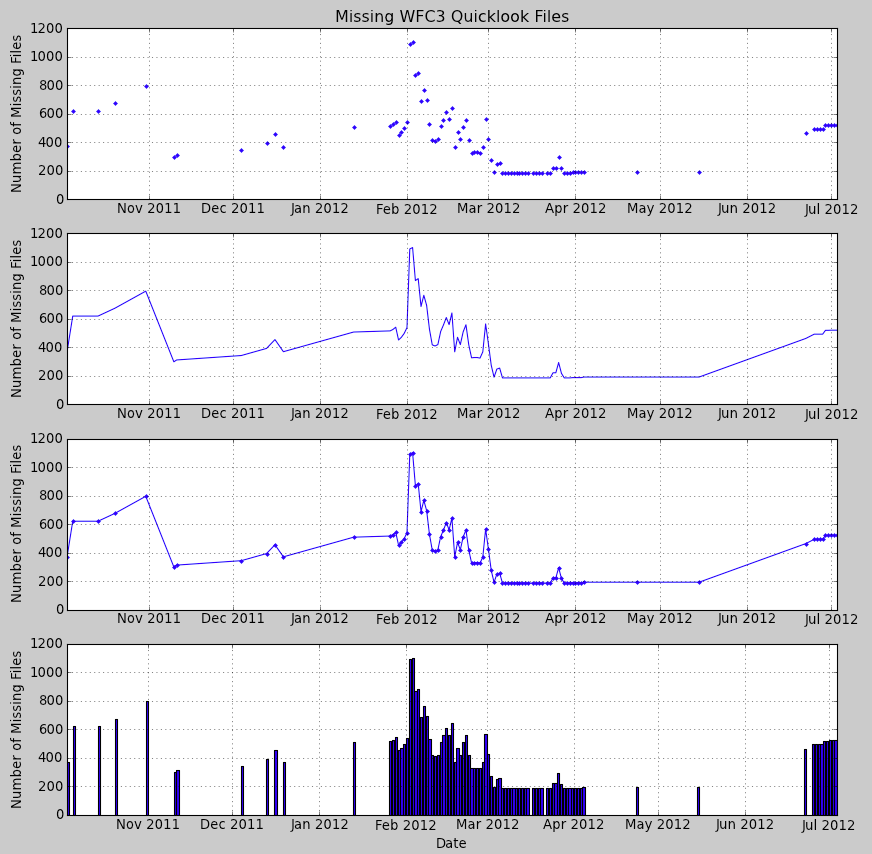
Task: Click the lone blue bar in mid-May 2012
Action: pyautogui.click(x=698, y=800)
